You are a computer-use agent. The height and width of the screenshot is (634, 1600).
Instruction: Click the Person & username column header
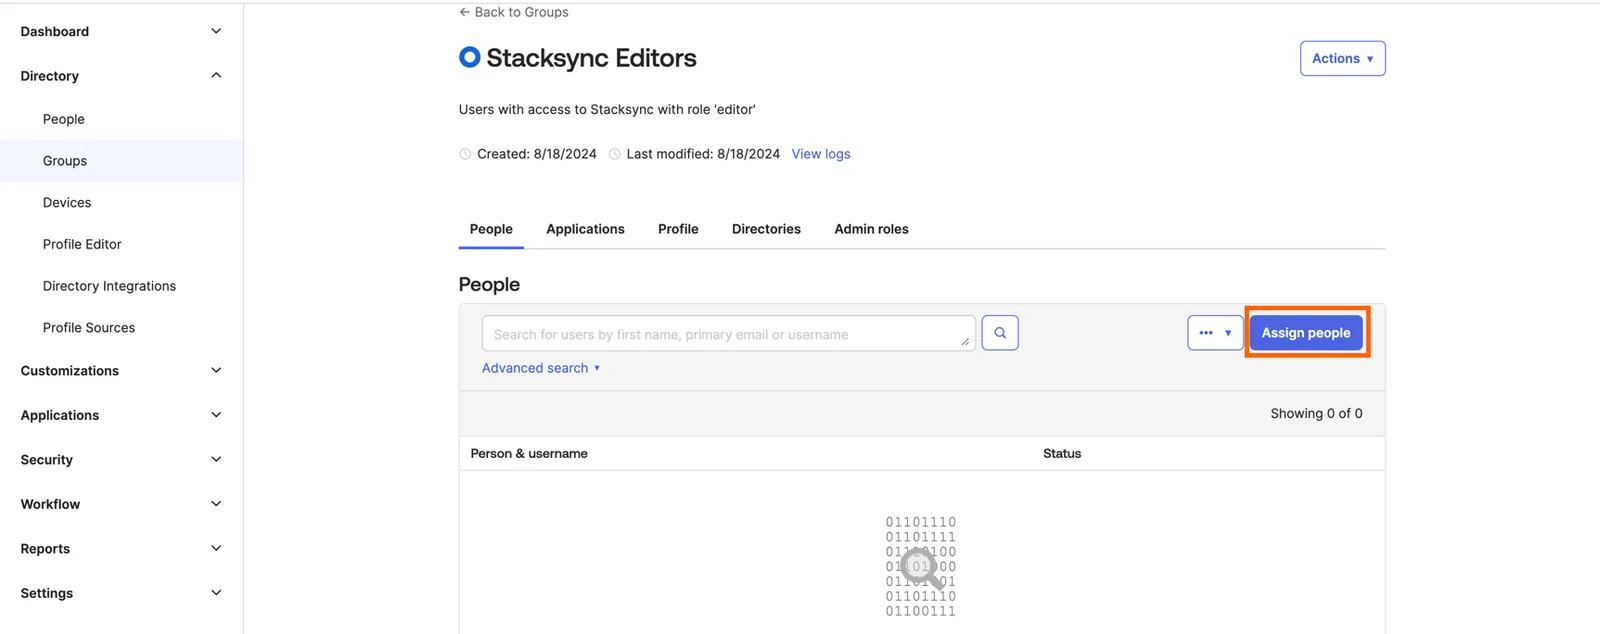pyautogui.click(x=529, y=454)
